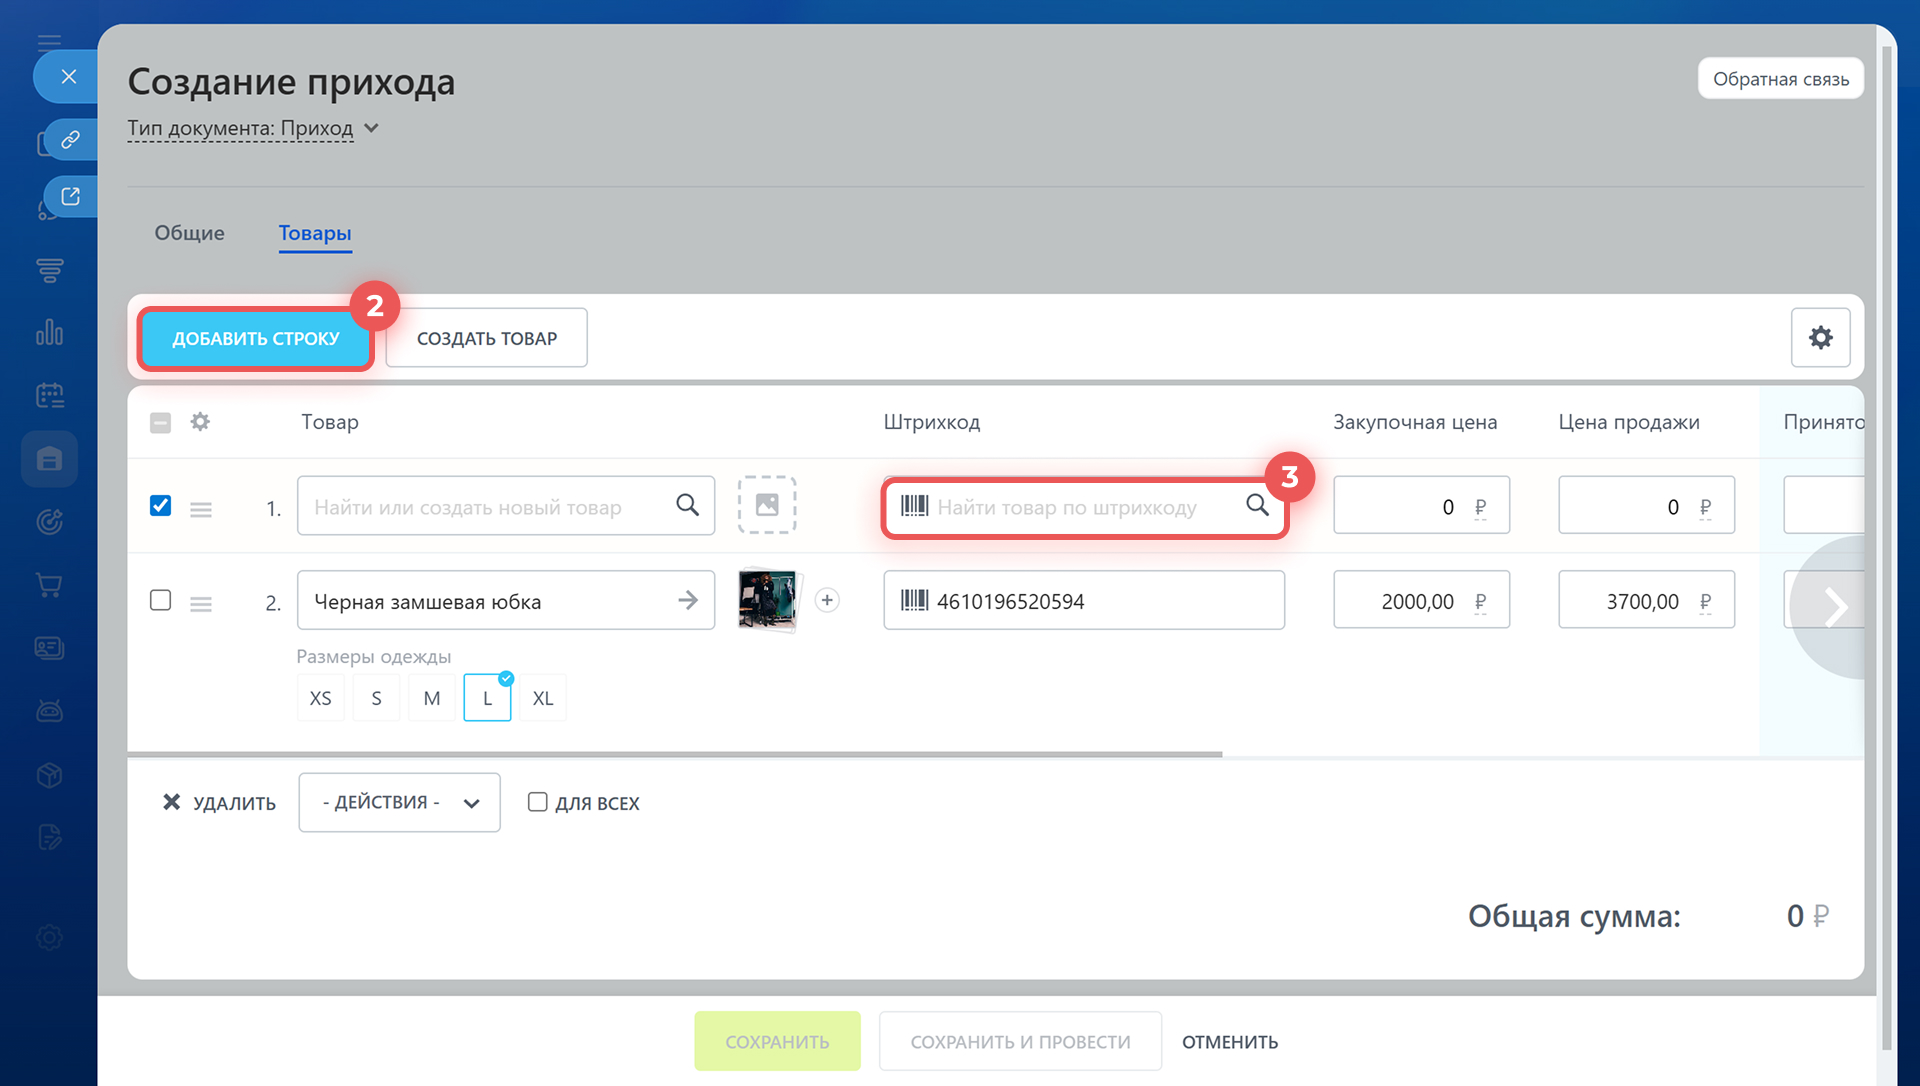Image resolution: width=1920 pixels, height=1086 pixels.
Task: Click the "Добавить строку" button
Action: tap(256, 339)
